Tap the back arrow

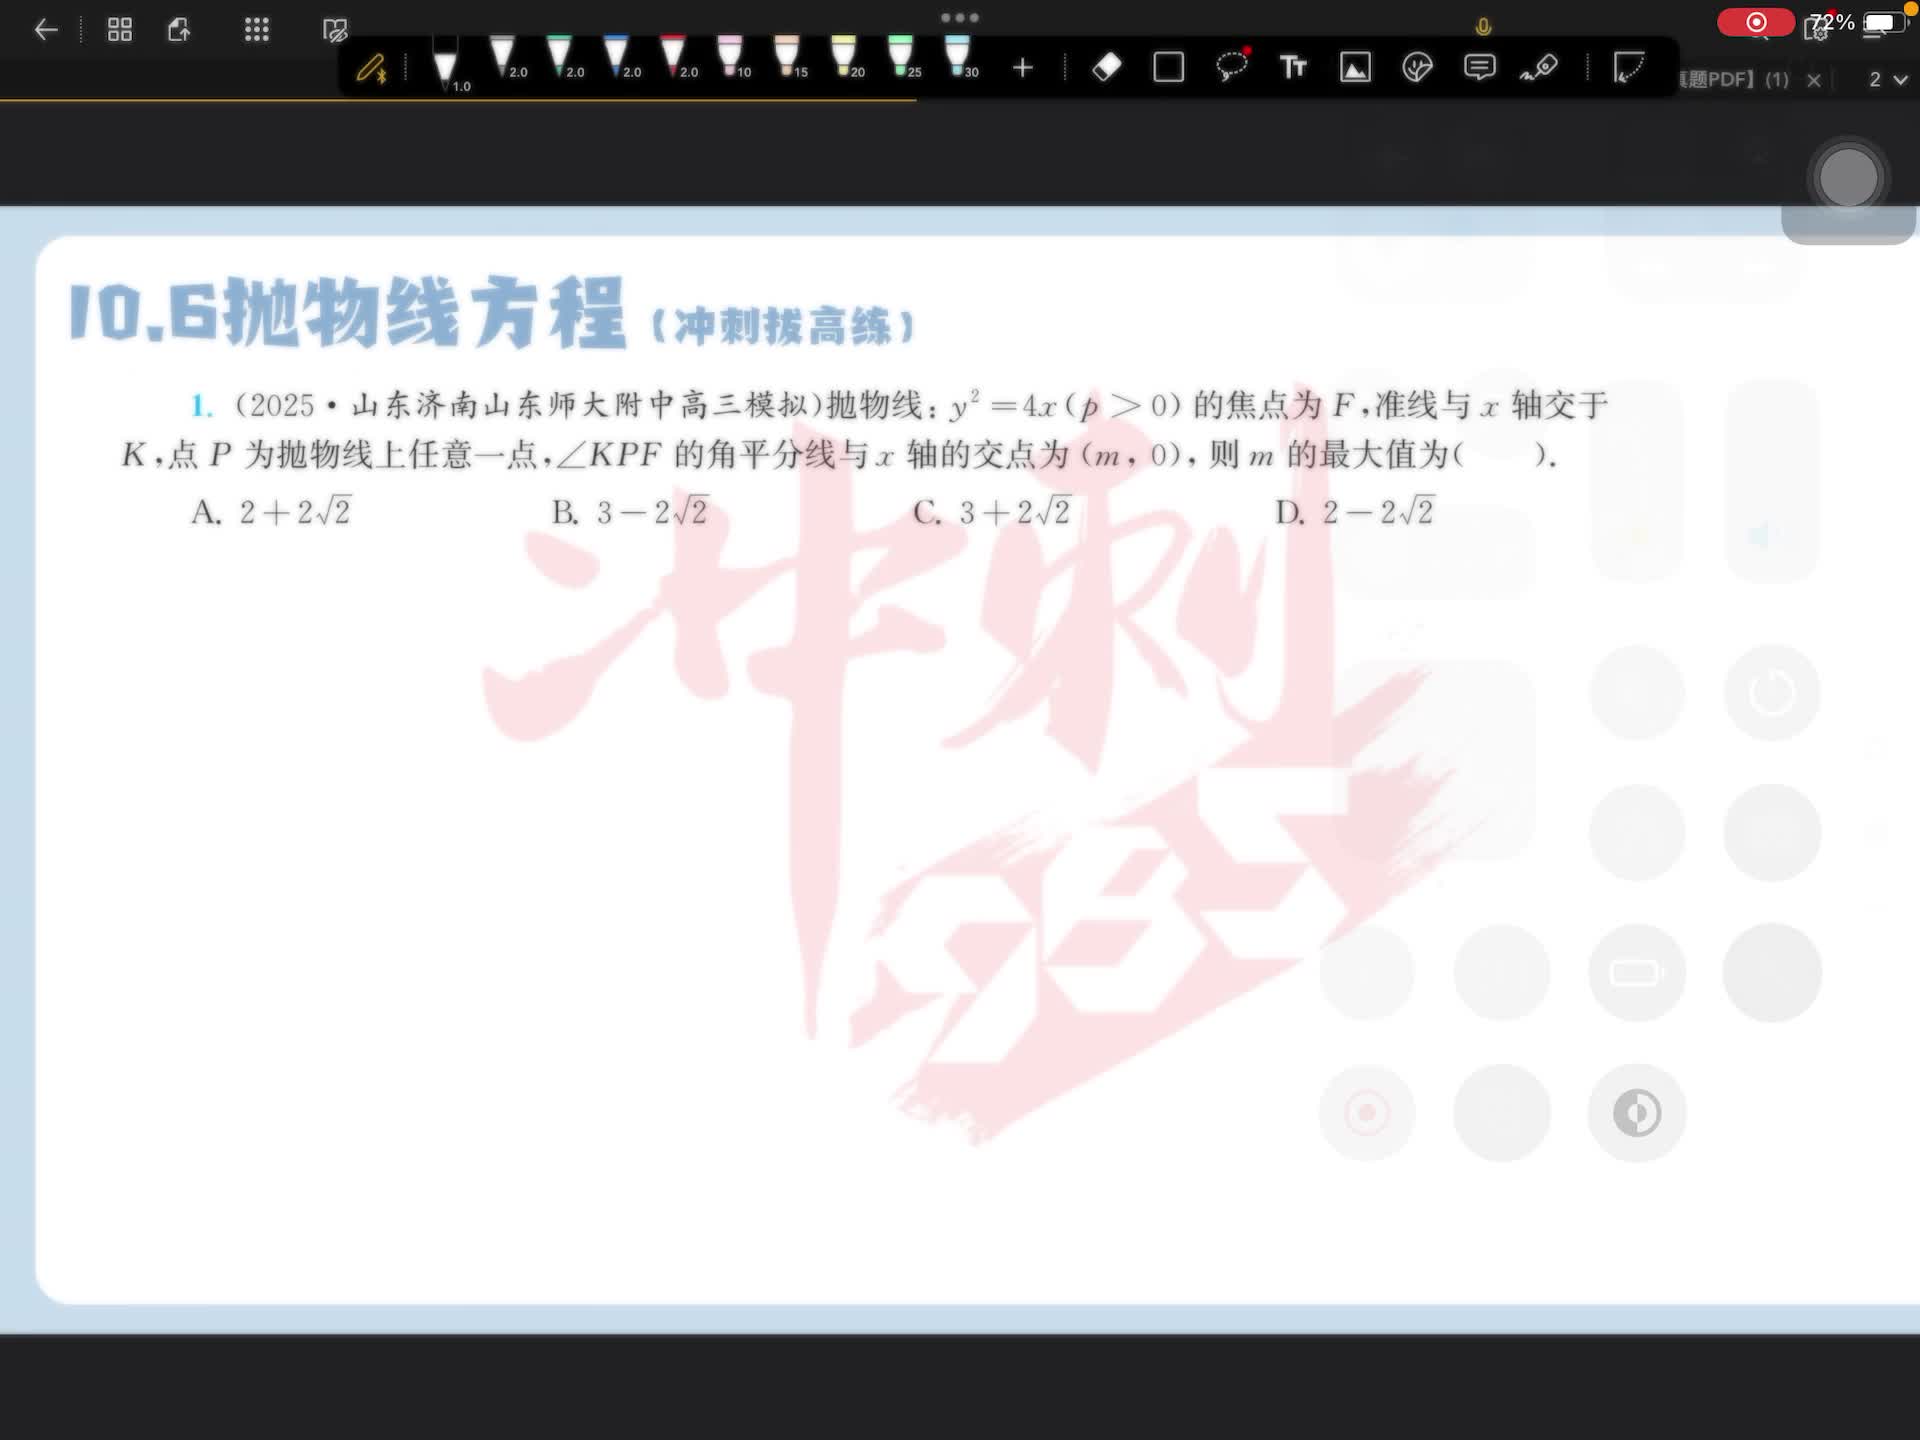(46, 30)
